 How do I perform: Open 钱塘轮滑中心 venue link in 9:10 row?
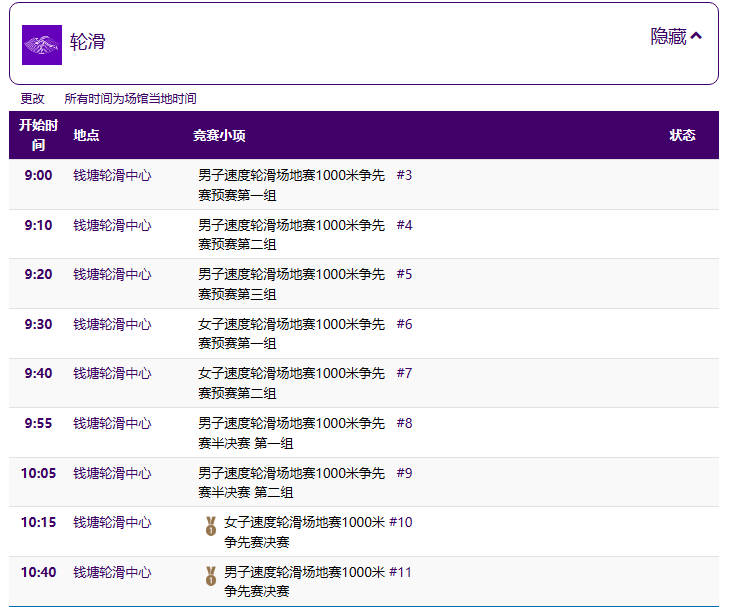point(113,226)
